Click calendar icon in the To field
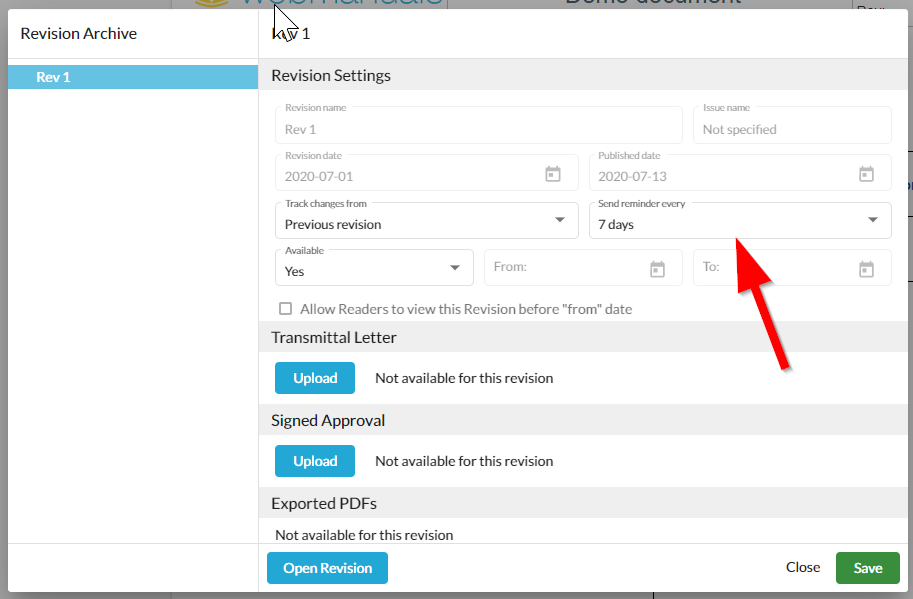This screenshot has width=913, height=599. click(866, 269)
